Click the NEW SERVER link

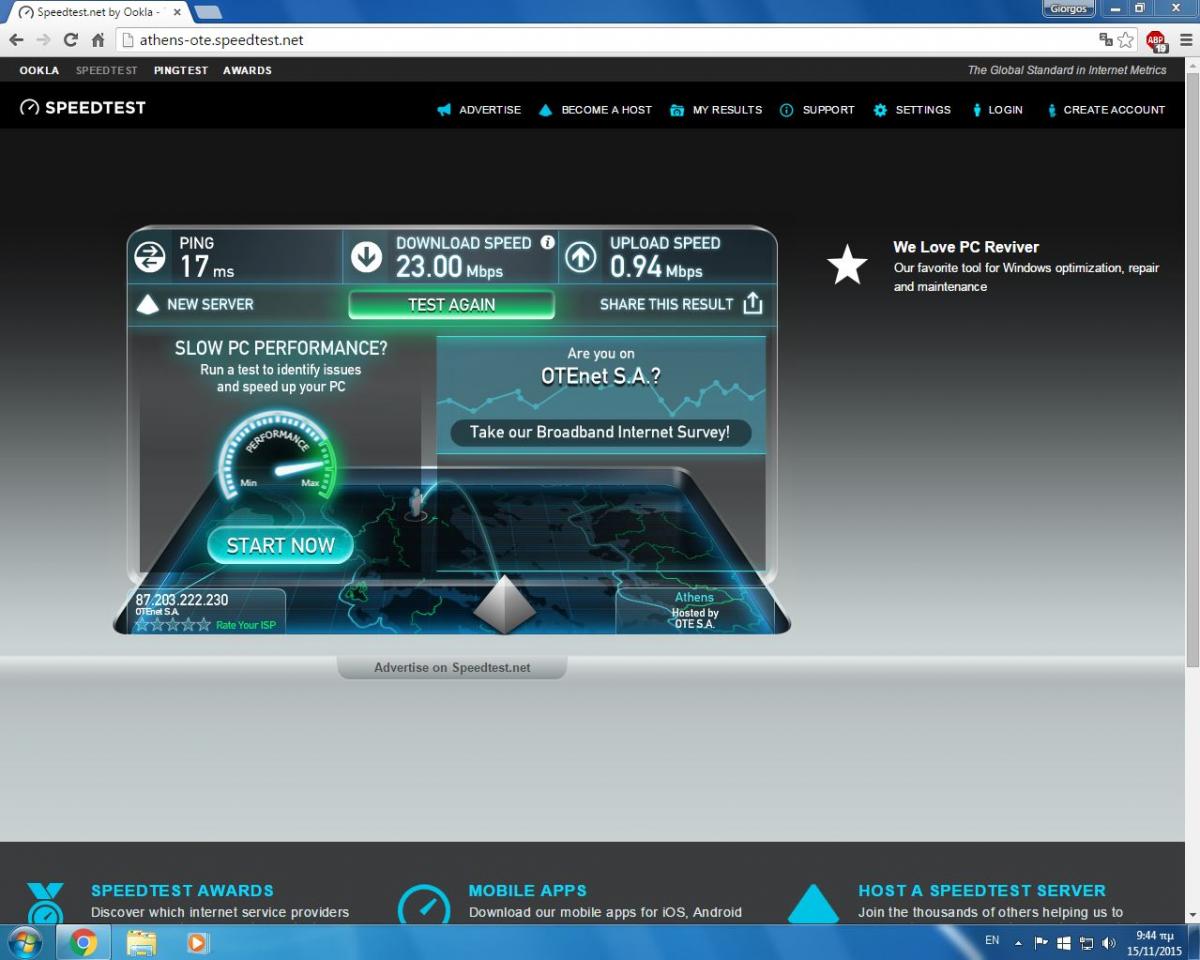tap(210, 304)
